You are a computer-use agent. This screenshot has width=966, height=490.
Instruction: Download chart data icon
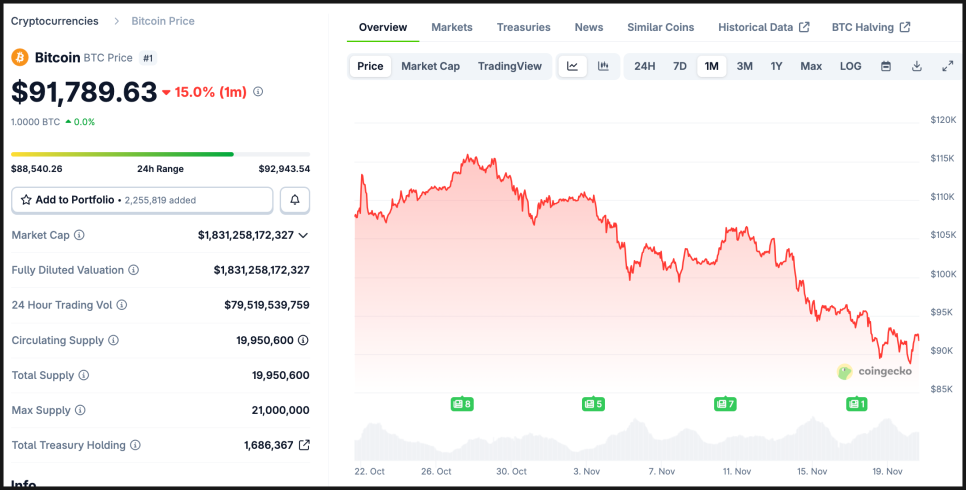[x=917, y=66]
